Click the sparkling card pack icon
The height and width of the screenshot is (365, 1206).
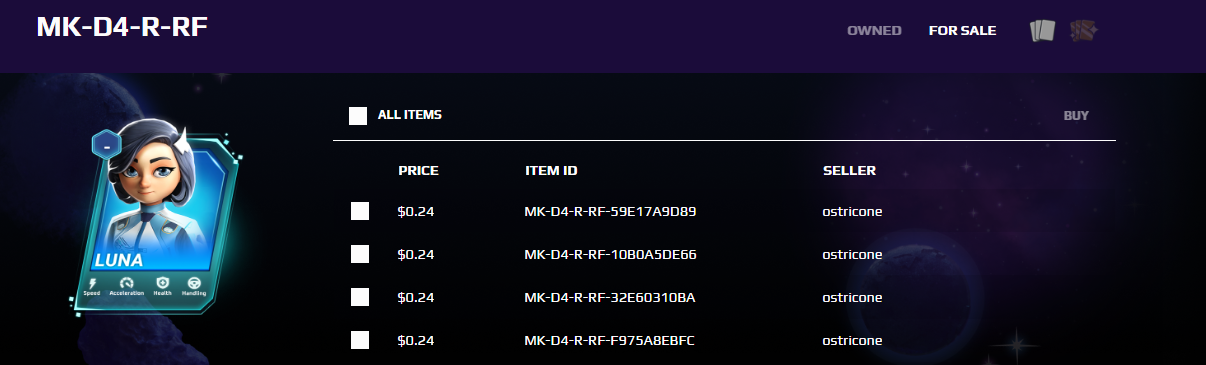[1084, 31]
